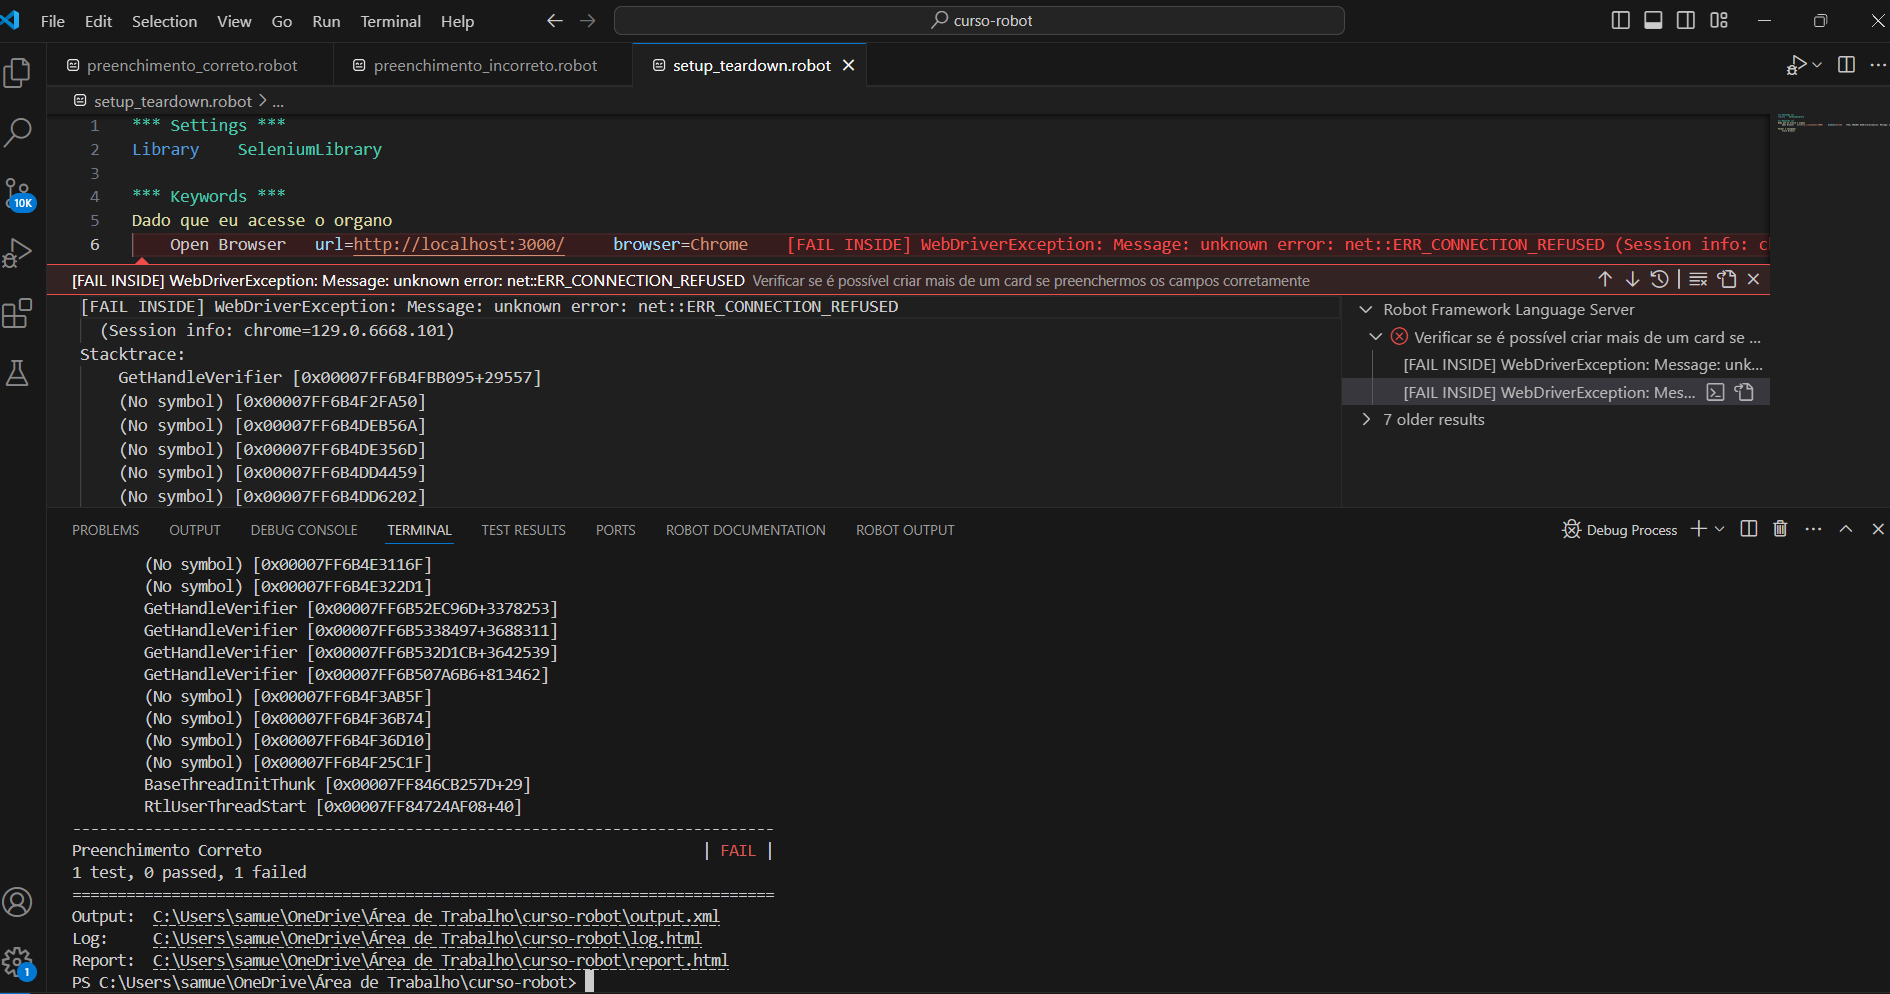1890x994 pixels.
Task: Switch to the OUTPUT panel tab
Action: point(195,530)
